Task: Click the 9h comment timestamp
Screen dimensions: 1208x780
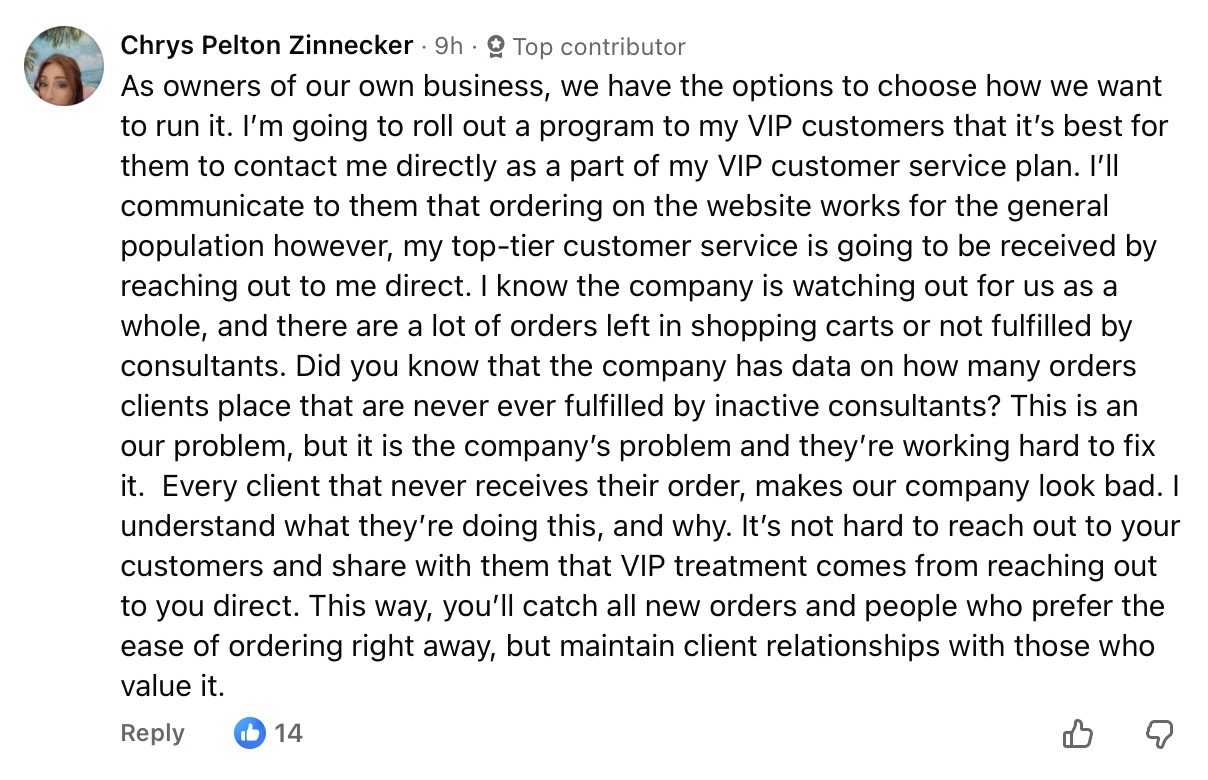Action: point(449,46)
